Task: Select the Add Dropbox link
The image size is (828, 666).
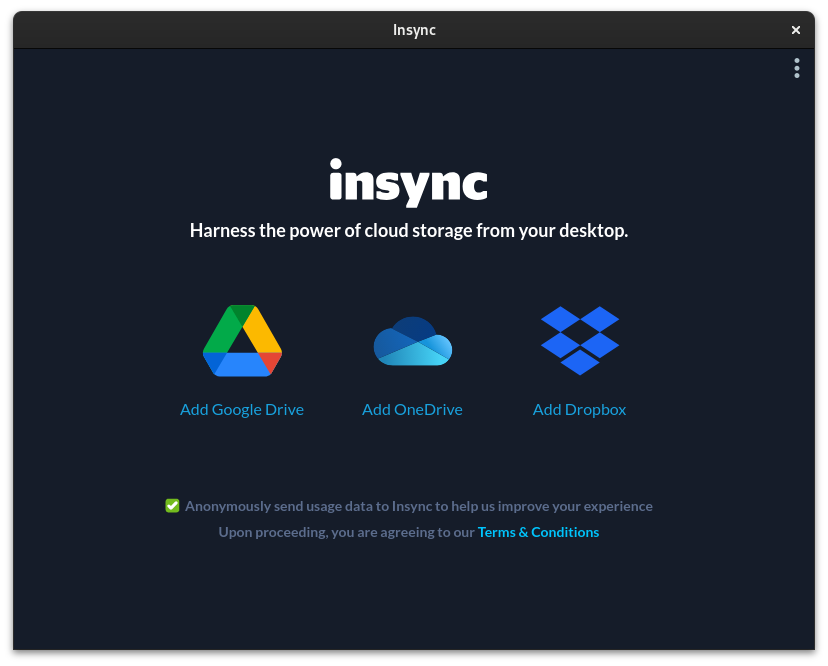Action: (579, 409)
